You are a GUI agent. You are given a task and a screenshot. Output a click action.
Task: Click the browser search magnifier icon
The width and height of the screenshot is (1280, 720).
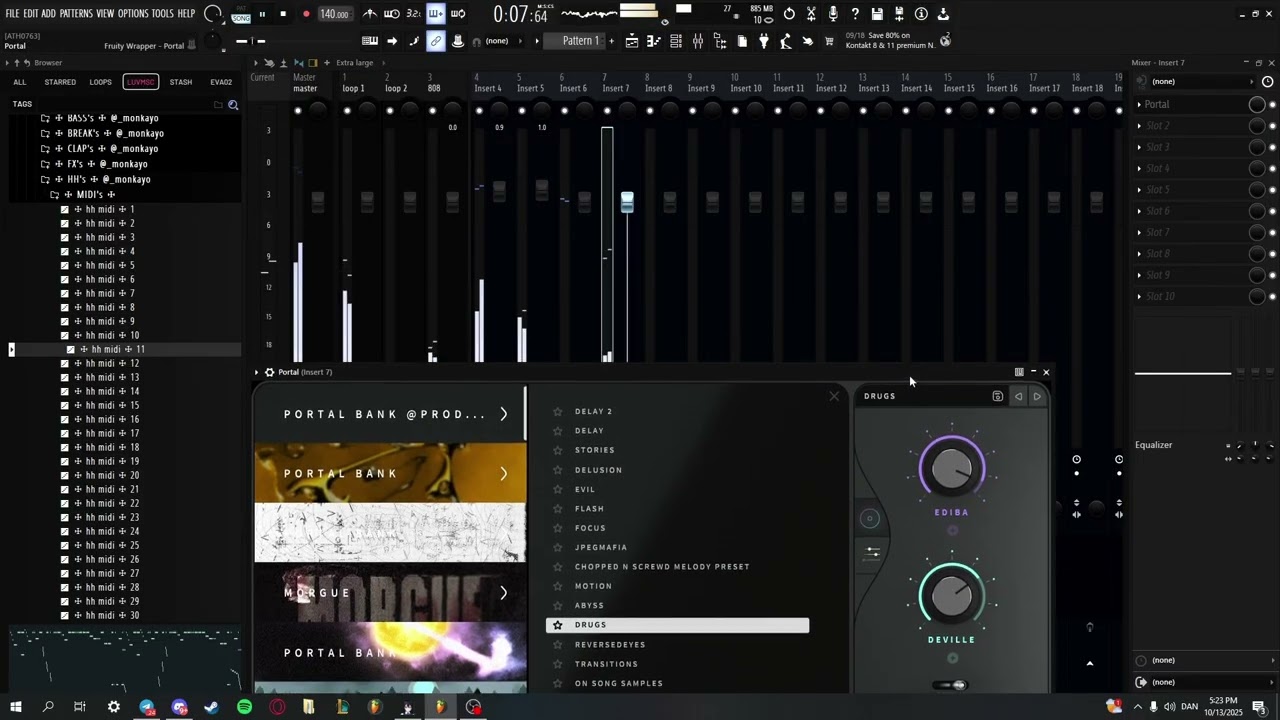[233, 105]
